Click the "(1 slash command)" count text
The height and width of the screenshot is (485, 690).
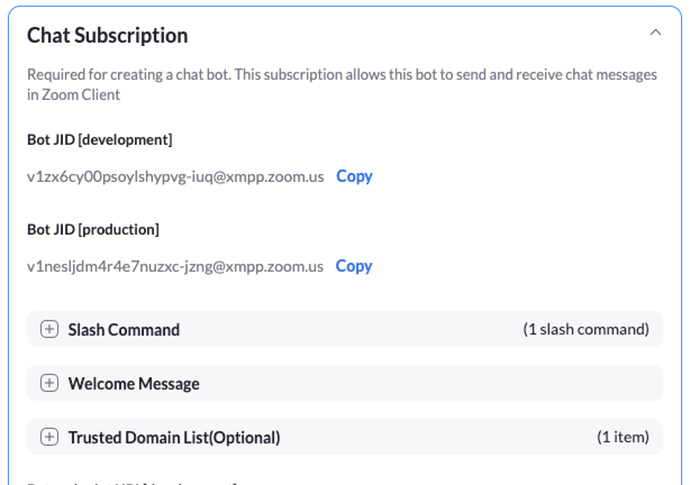coord(586,329)
